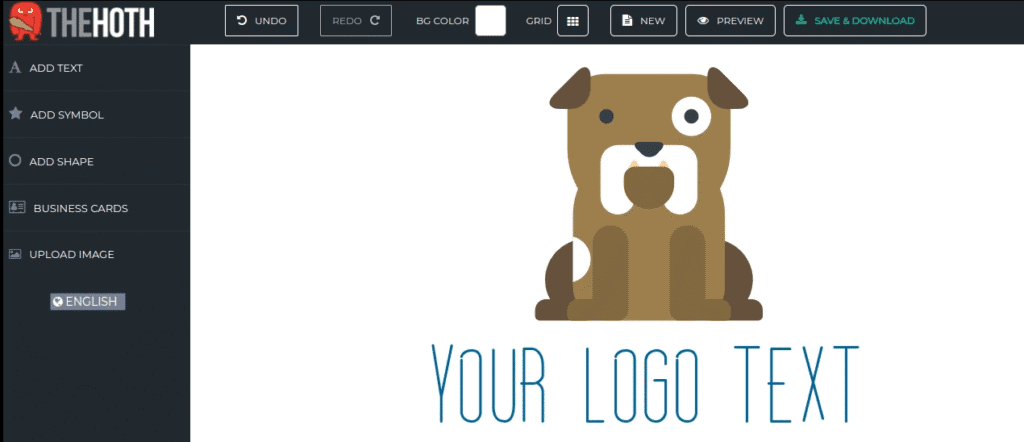Click the globe icon in language selector
This screenshot has width=1024, height=442.
coord(58,301)
